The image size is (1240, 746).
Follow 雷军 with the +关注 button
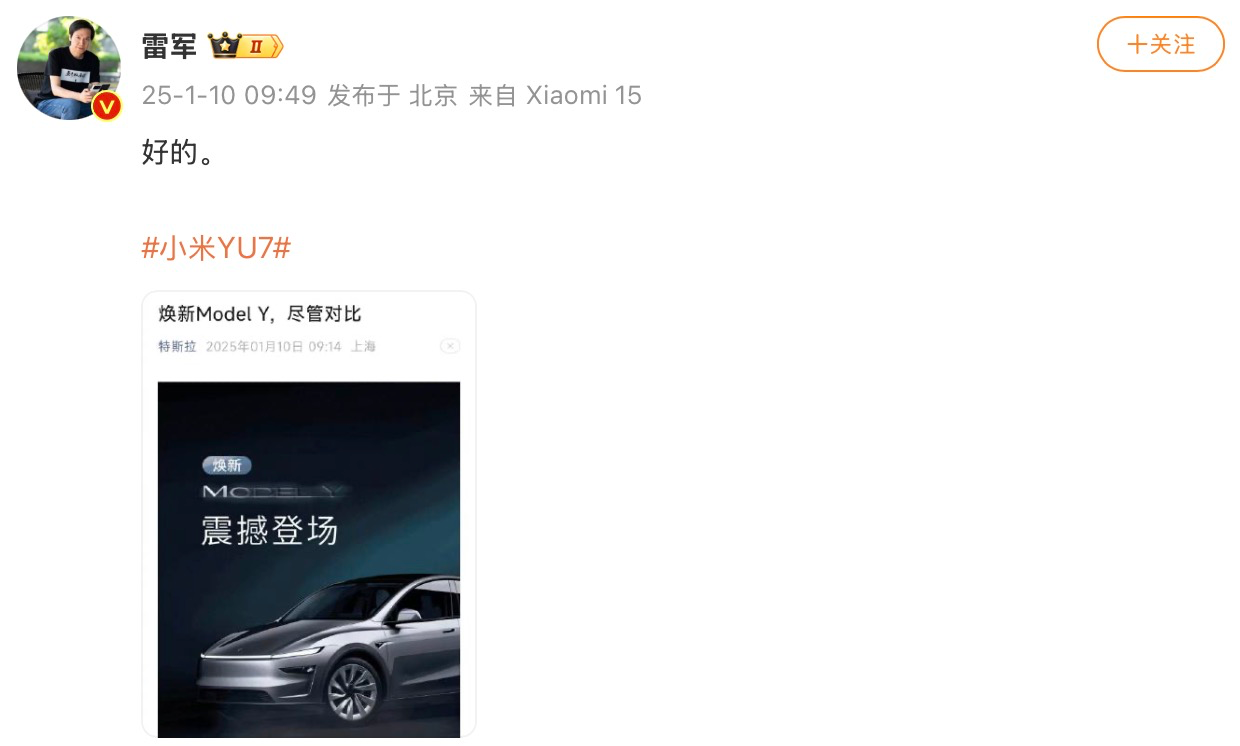pos(1160,44)
